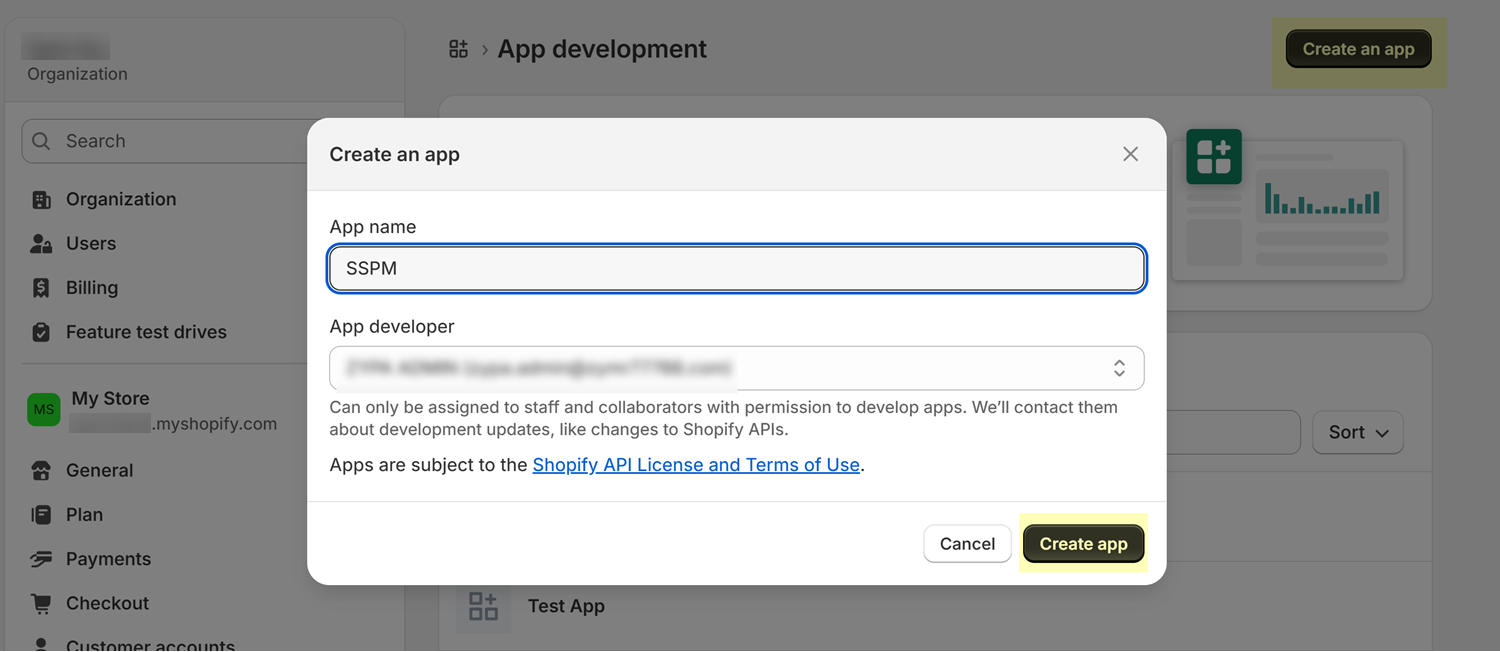The width and height of the screenshot is (1500, 652).
Task: Cancel the app creation dialog
Action: (967, 544)
